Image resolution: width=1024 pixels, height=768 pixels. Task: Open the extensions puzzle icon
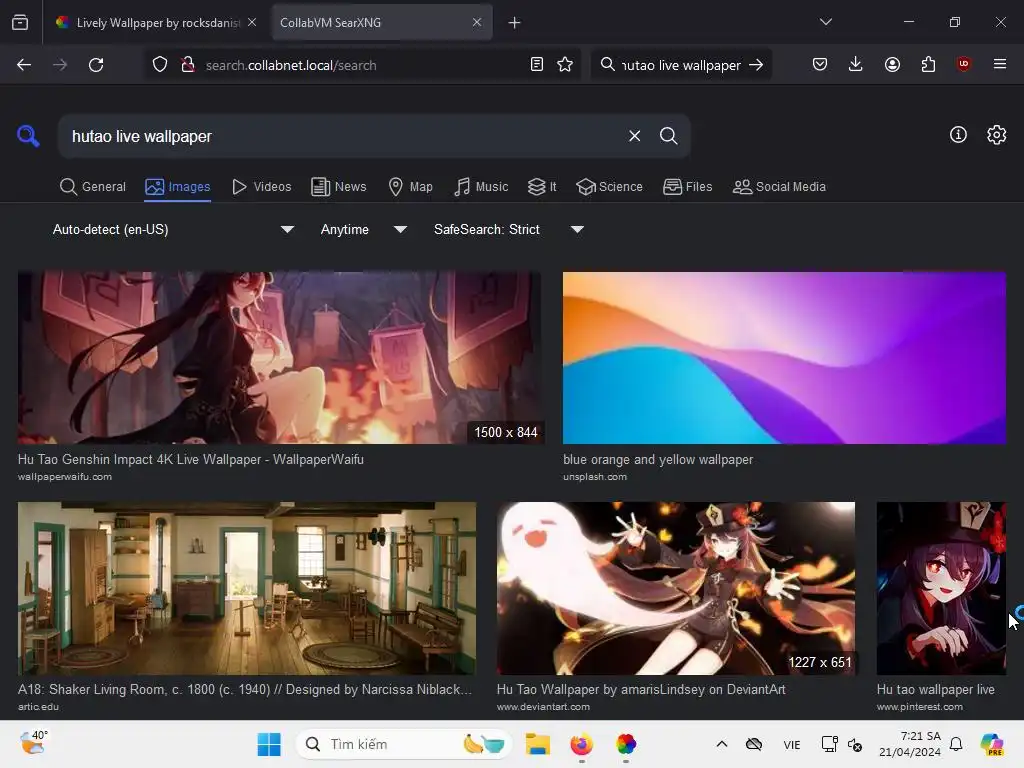(928, 64)
